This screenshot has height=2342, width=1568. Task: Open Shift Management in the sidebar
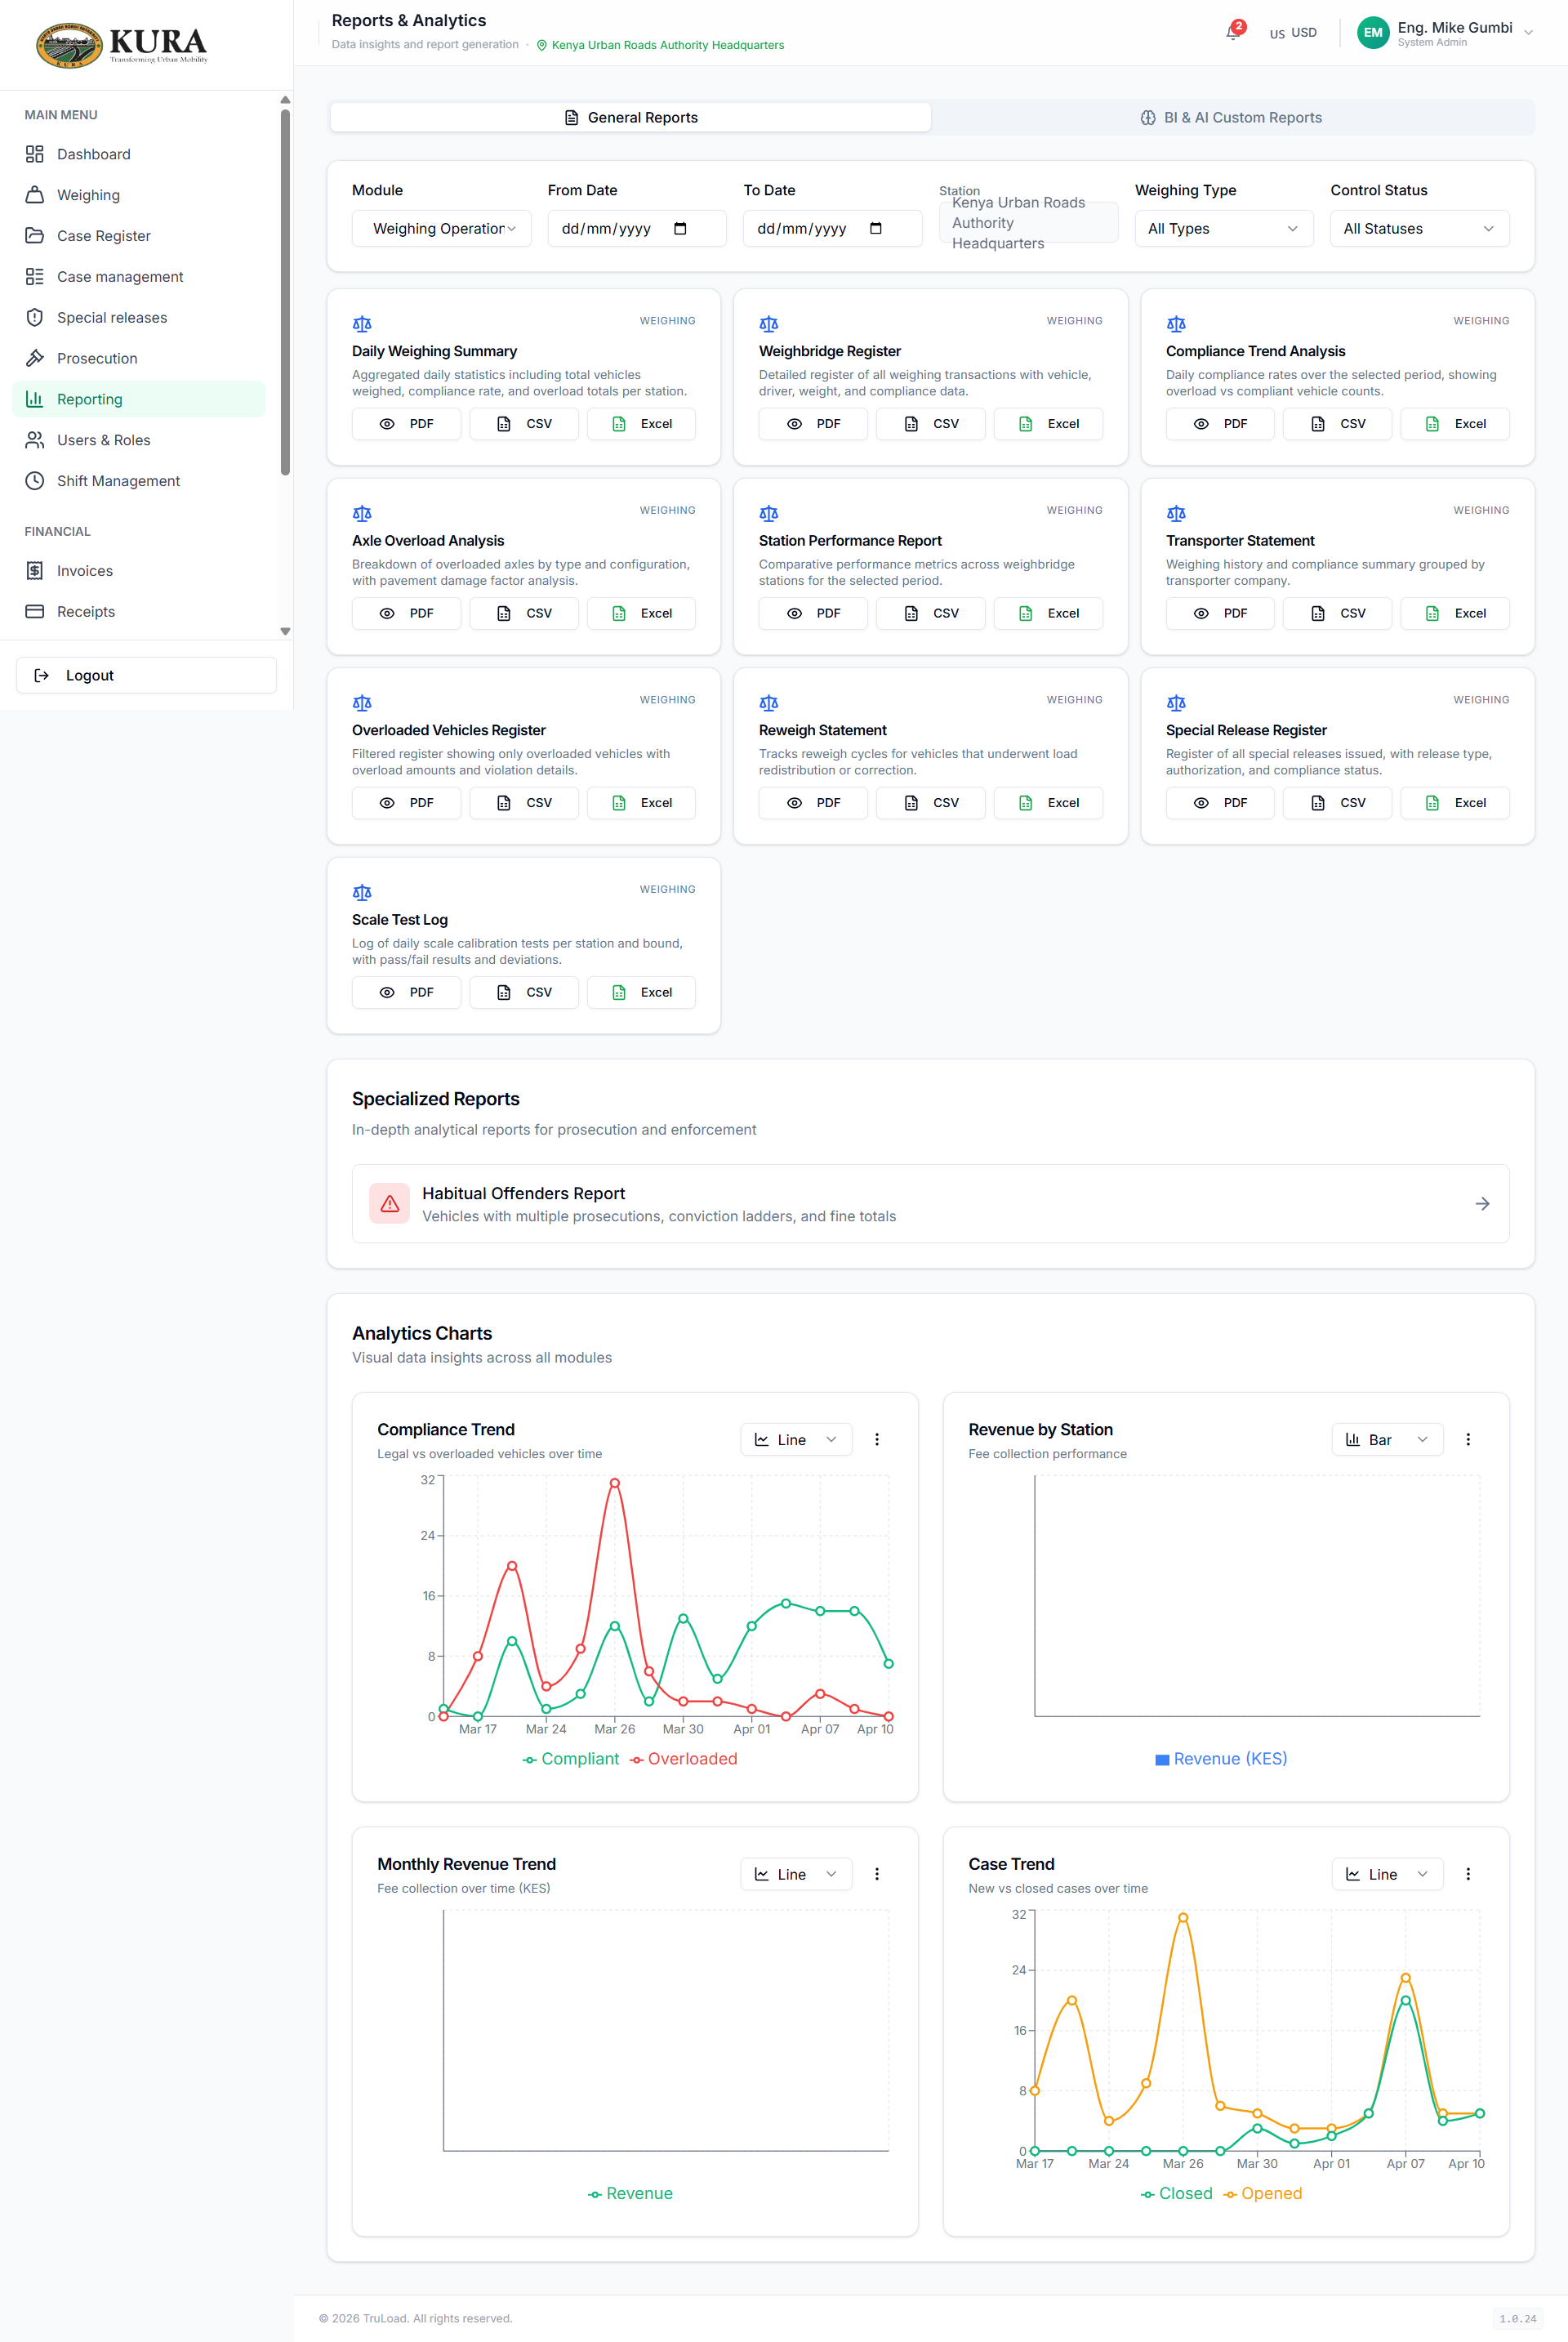[139, 481]
